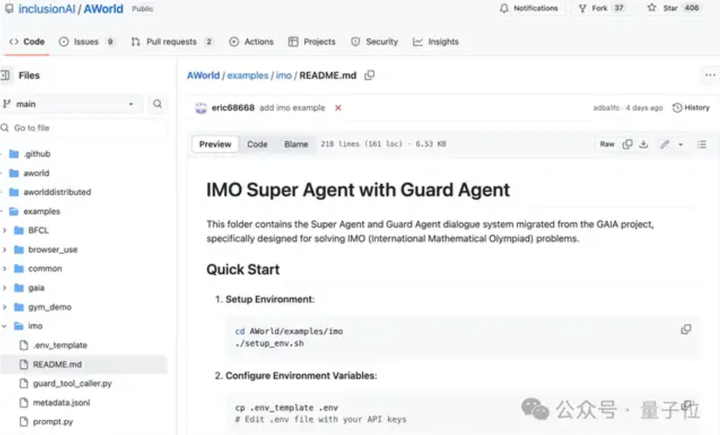This screenshot has height=435, width=720.
Task: Open the commit History link
Action: [691, 107]
